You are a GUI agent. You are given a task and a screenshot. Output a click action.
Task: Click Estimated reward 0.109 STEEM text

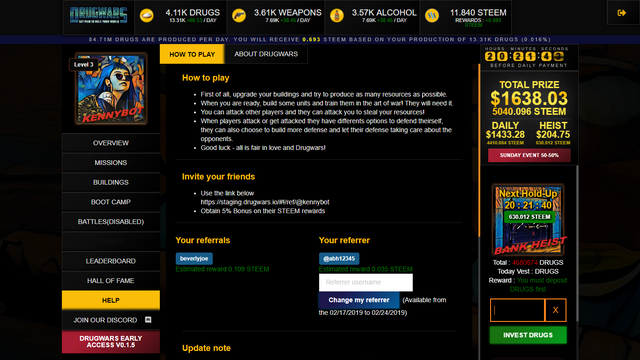click(222, 269)
